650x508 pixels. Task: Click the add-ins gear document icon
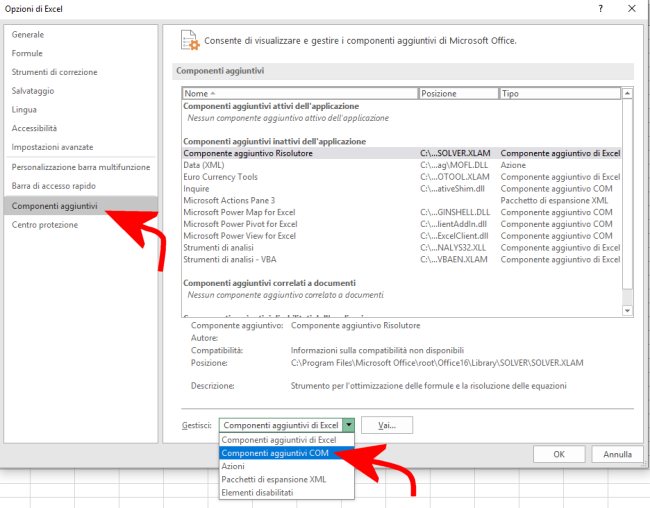[x=190, y=40]
